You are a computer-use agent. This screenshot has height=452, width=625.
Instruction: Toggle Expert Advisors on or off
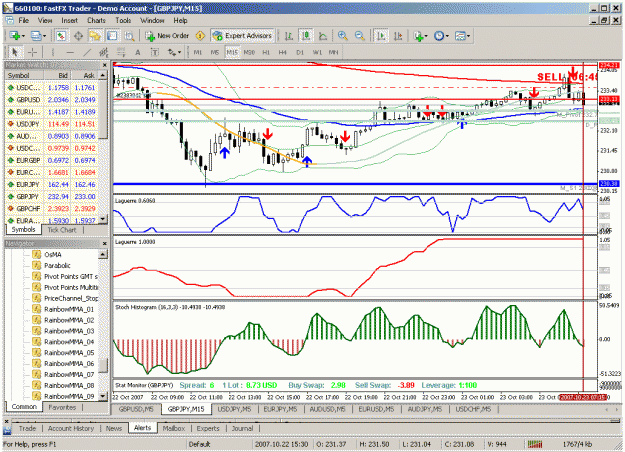(243, 36)
